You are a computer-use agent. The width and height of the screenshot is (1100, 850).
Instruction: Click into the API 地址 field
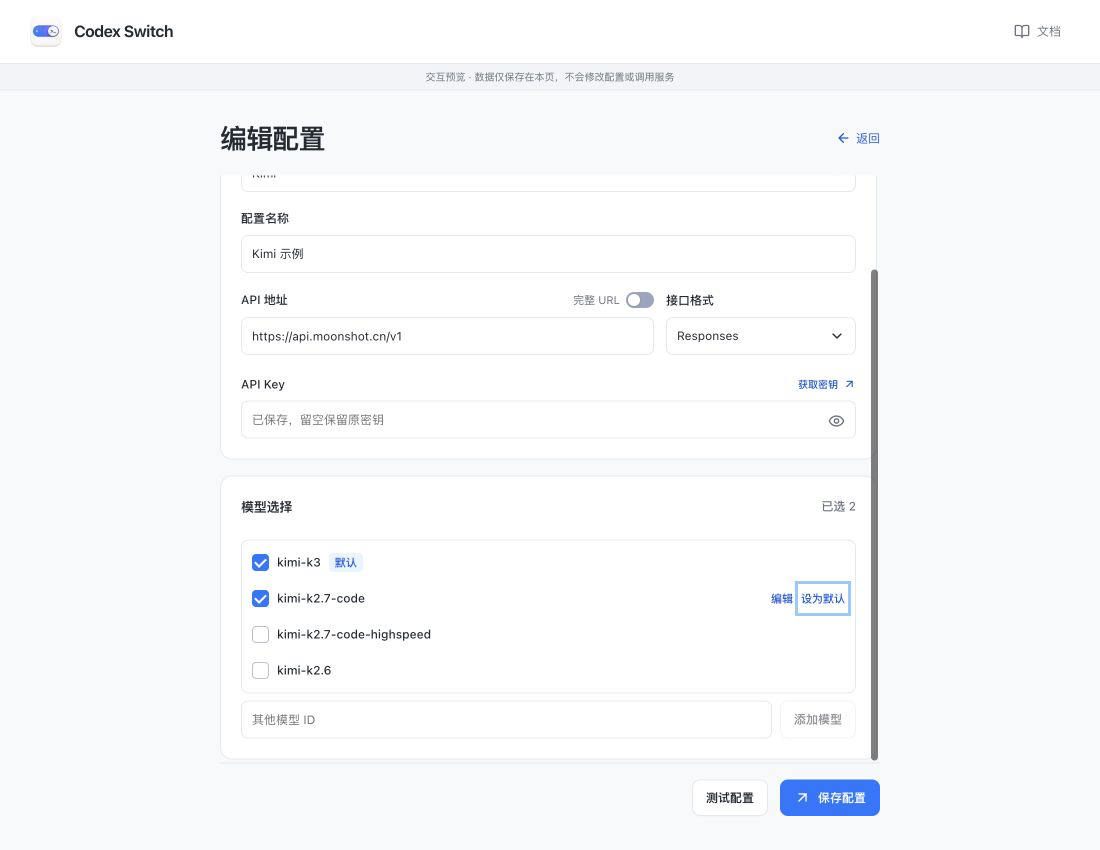447,336
